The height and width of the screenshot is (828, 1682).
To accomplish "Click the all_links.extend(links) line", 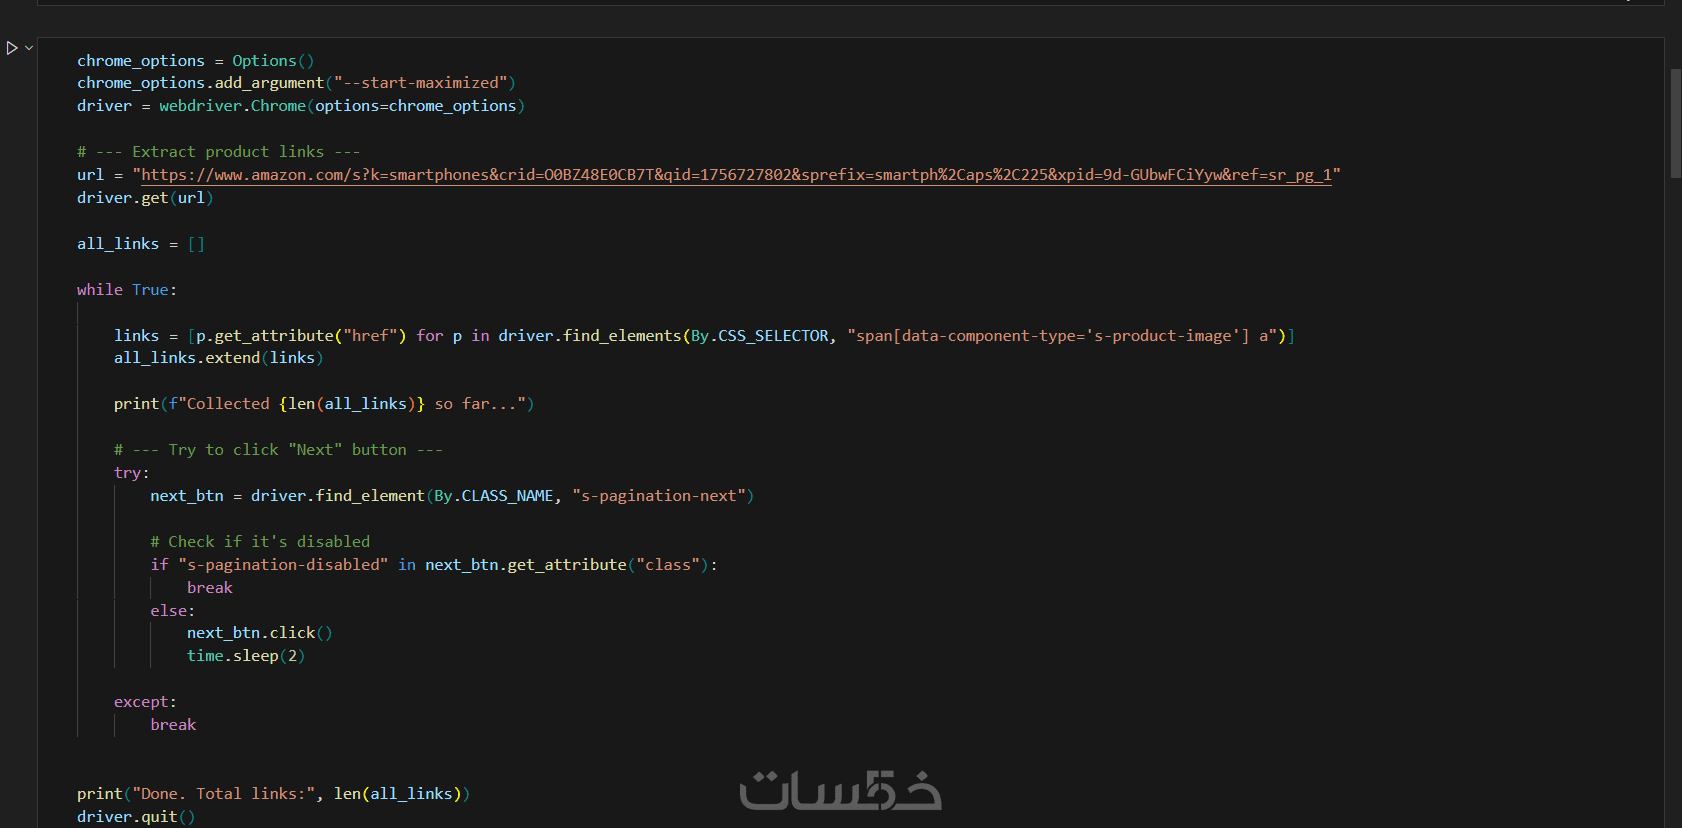I will tap(218, 358).
